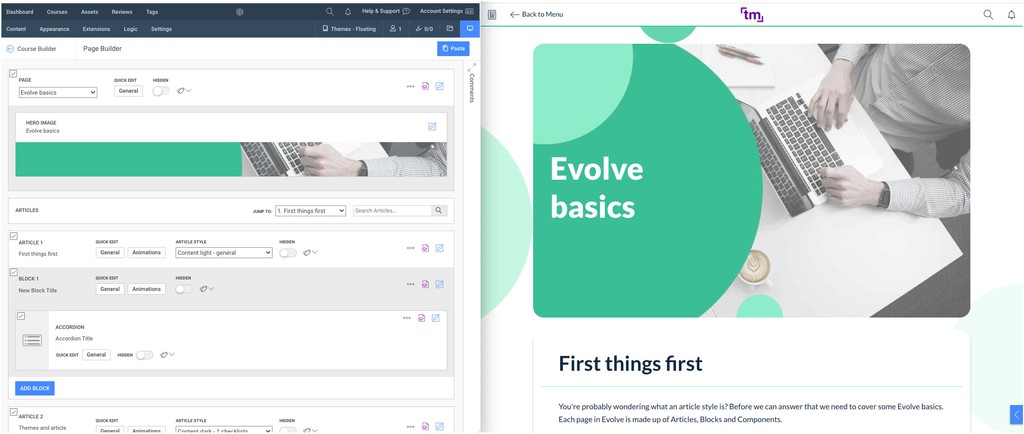This screenshot has width=1024, height=434.
Task: Tick the Article 2 checkbox
Action: [x=13, y=412]
